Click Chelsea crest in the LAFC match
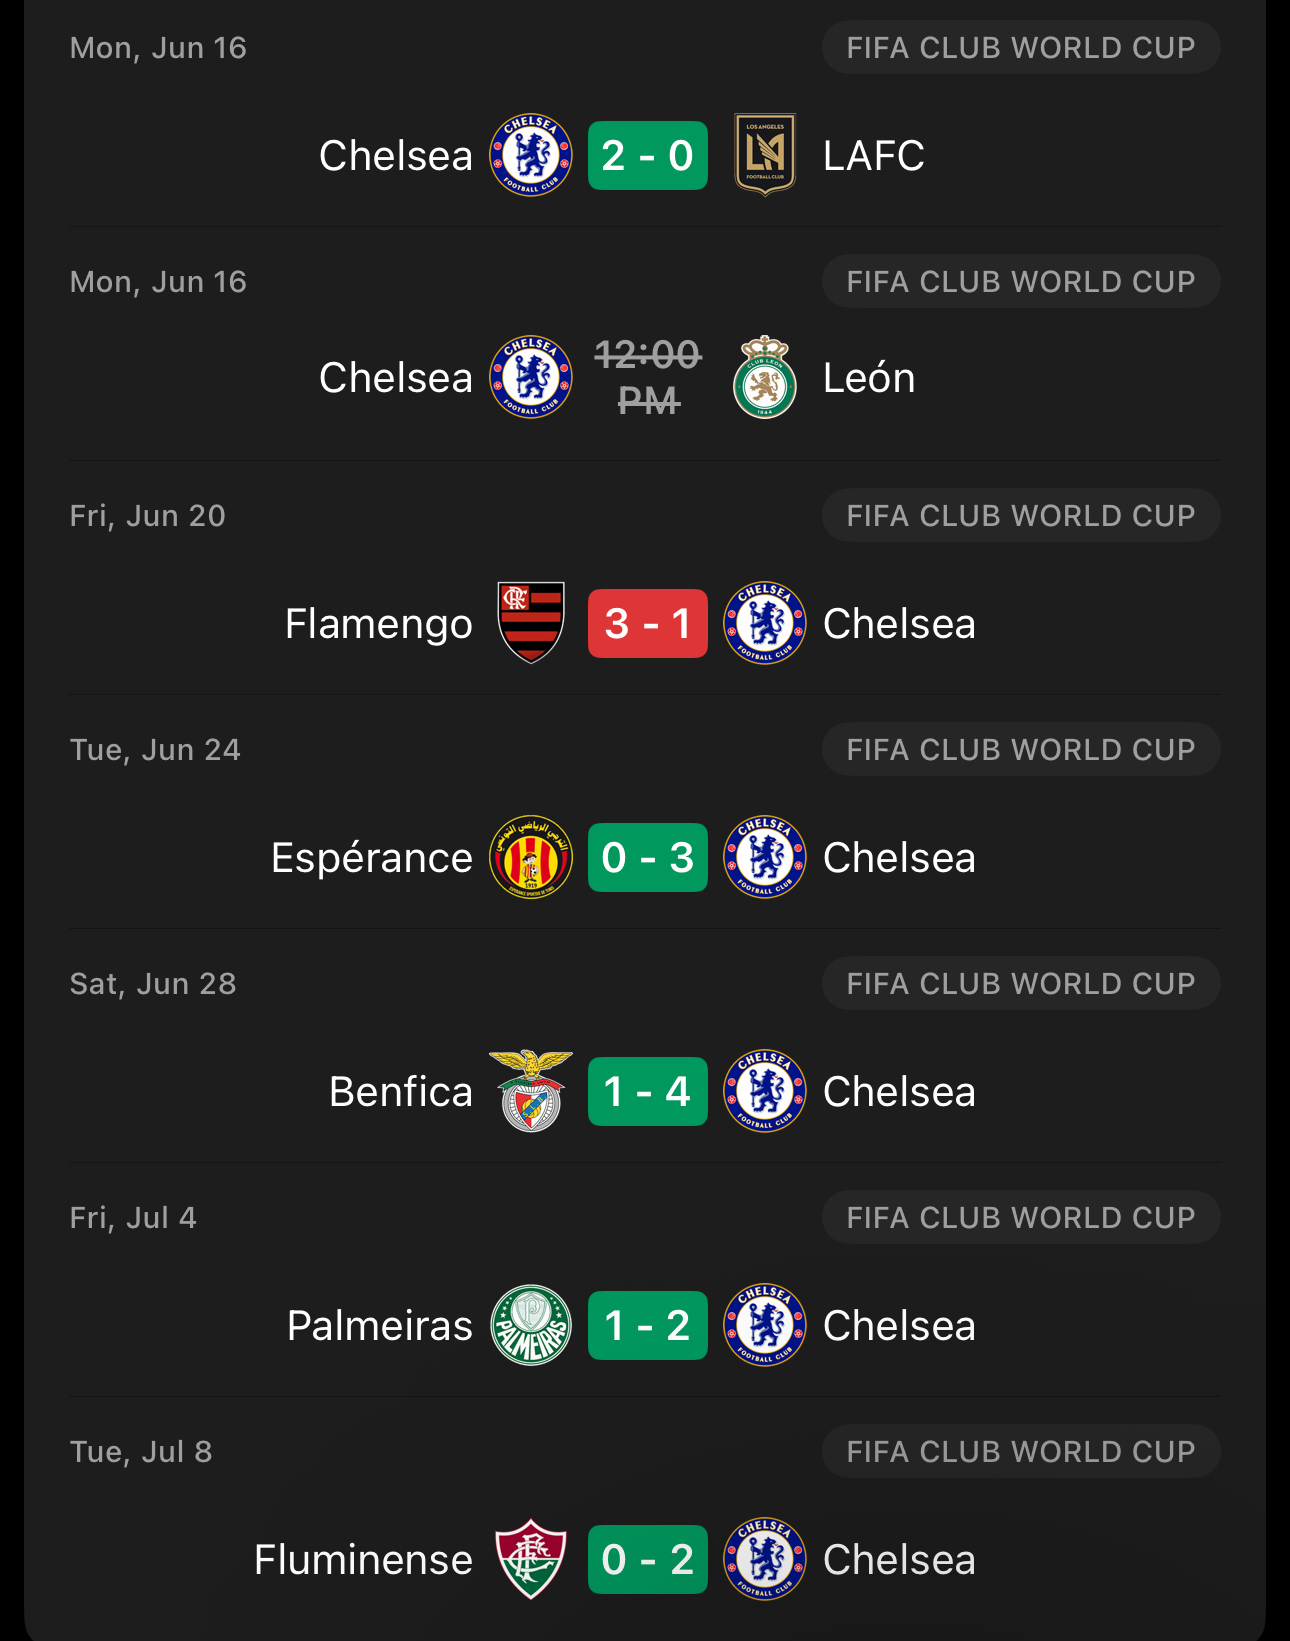Viewport: 1290px width, 1641px height. tap(531, 155)
